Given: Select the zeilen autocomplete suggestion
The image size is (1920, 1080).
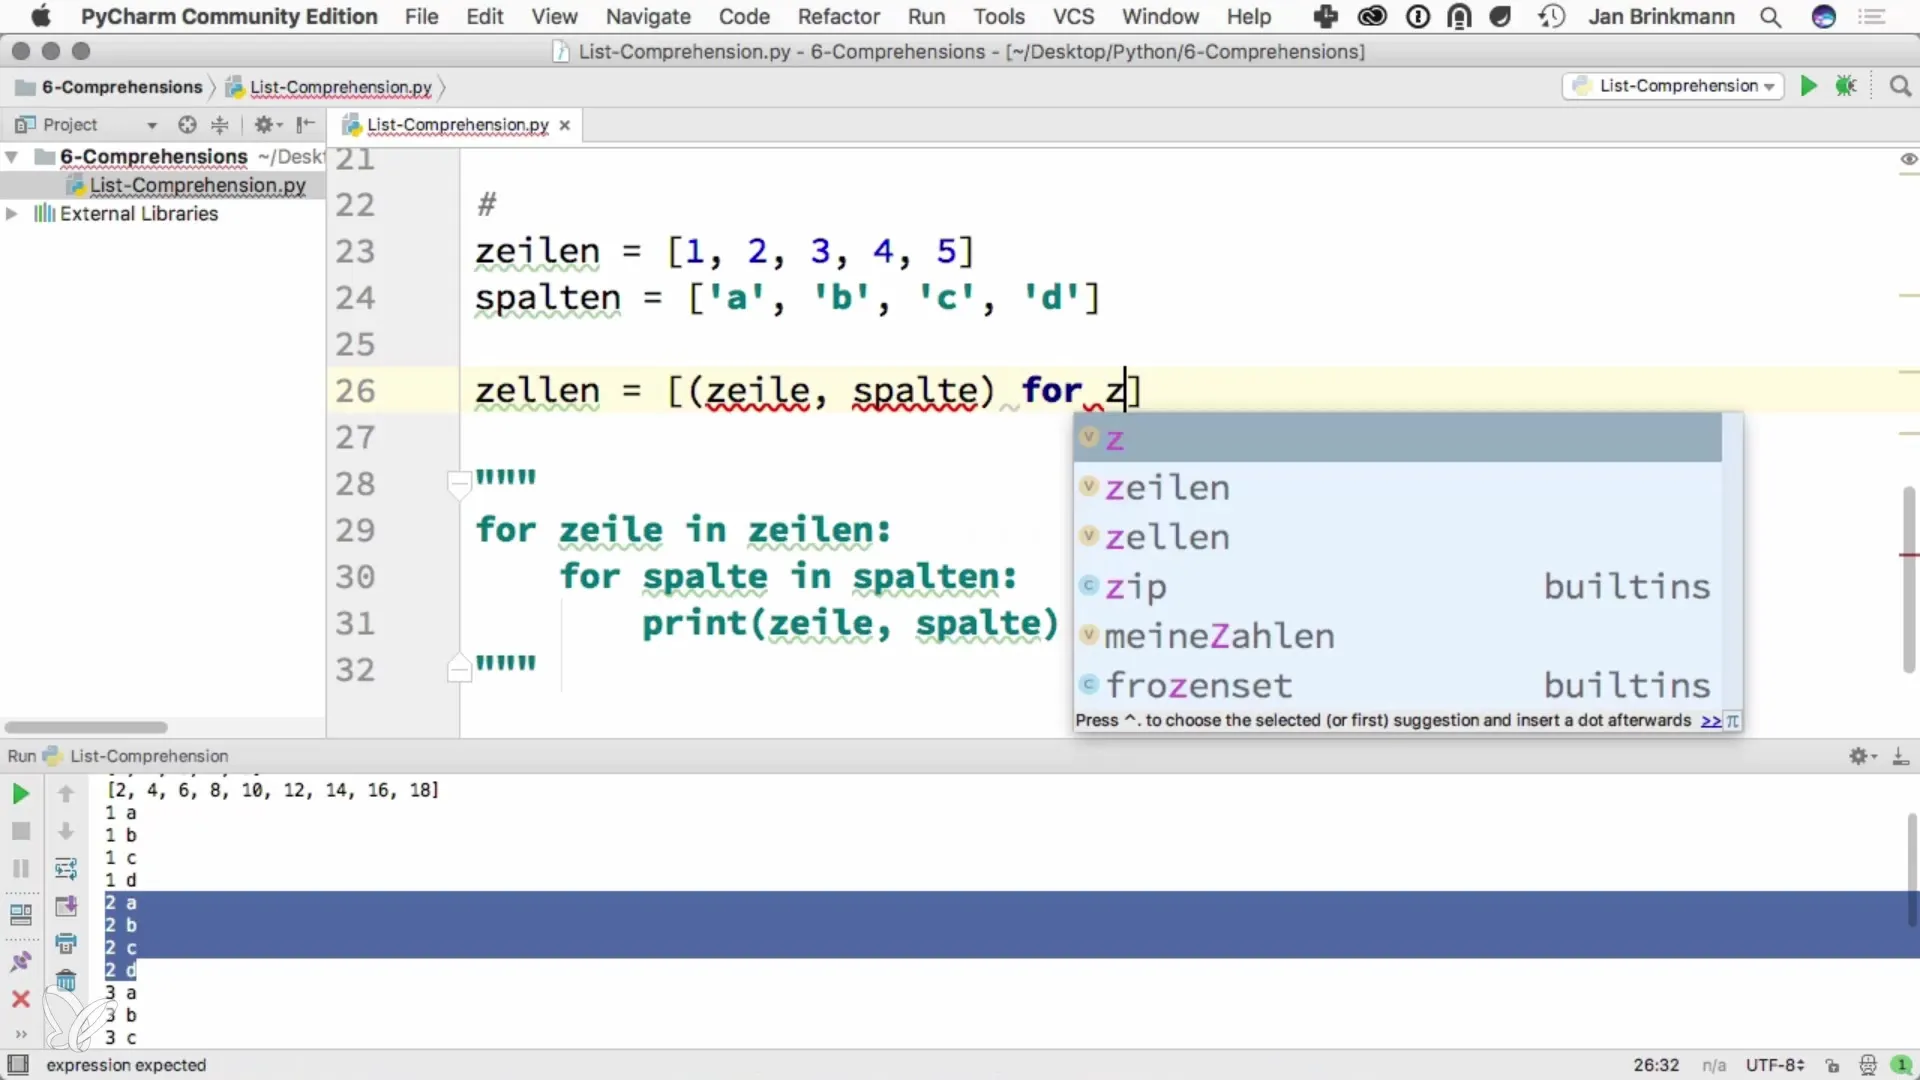Looking at the screenshot, I should (x=1167, y=488).
